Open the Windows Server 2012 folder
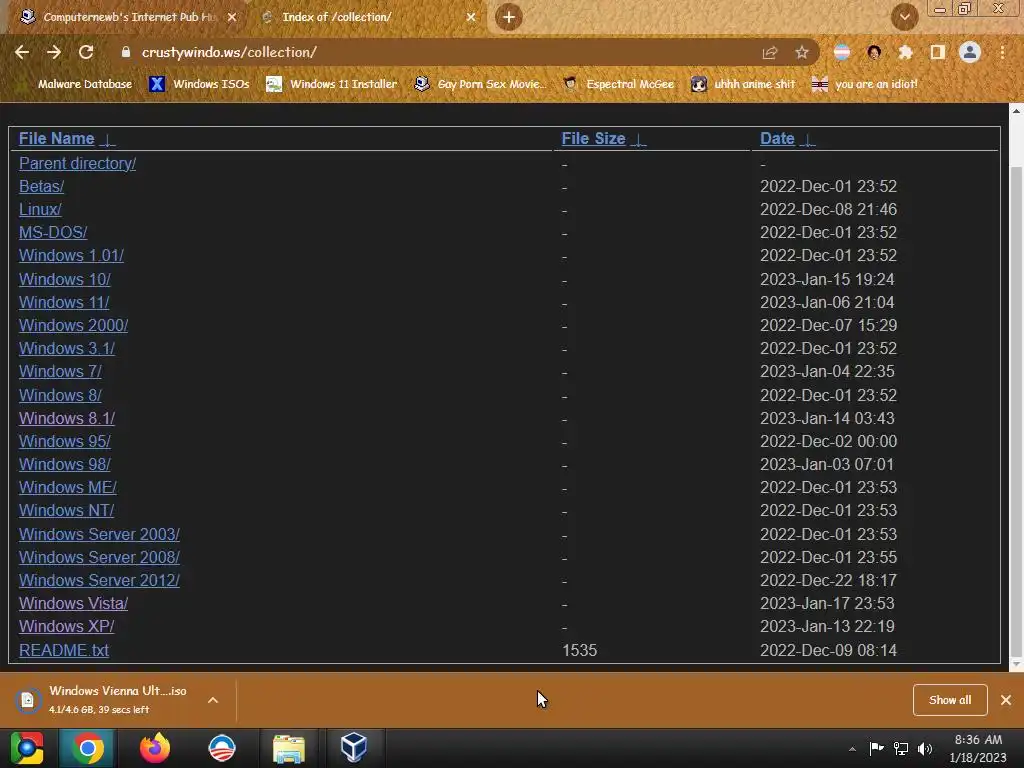 click(x=99, y=580)
